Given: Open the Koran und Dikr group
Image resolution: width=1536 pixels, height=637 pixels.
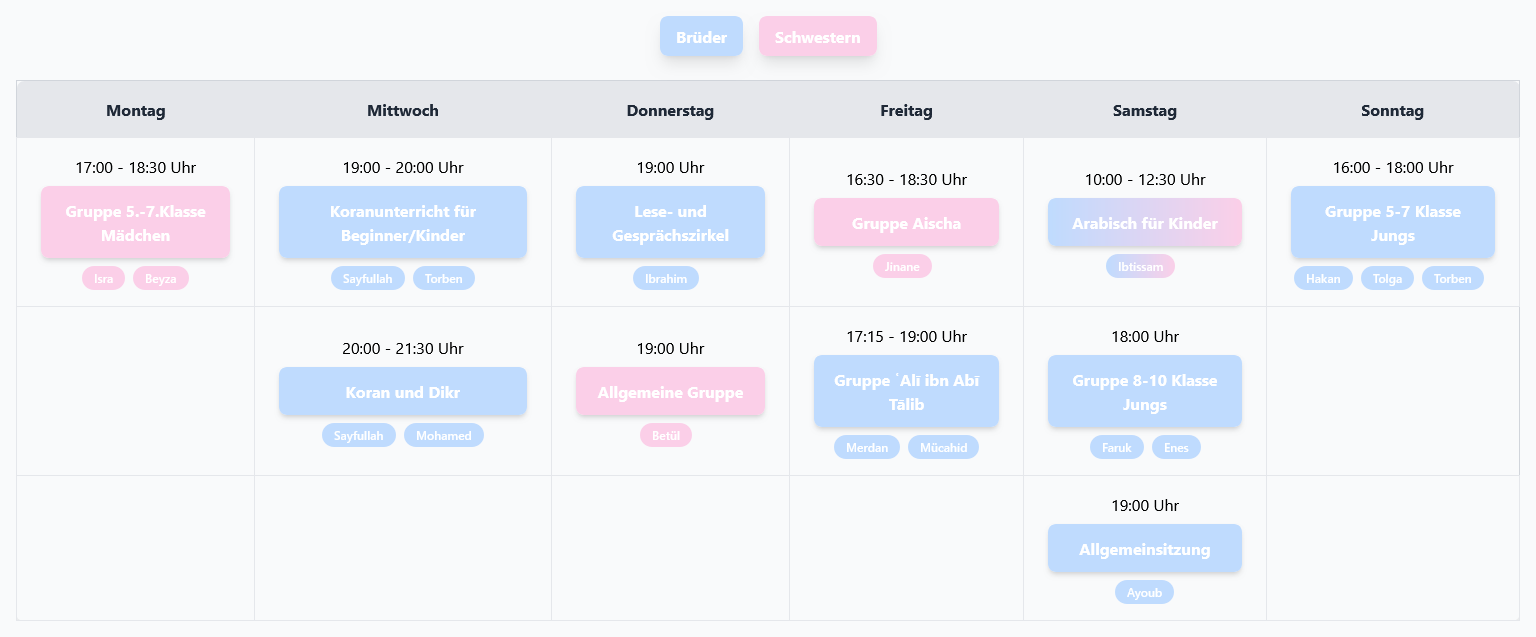Looking at the screenshot, I should (403, 392).
